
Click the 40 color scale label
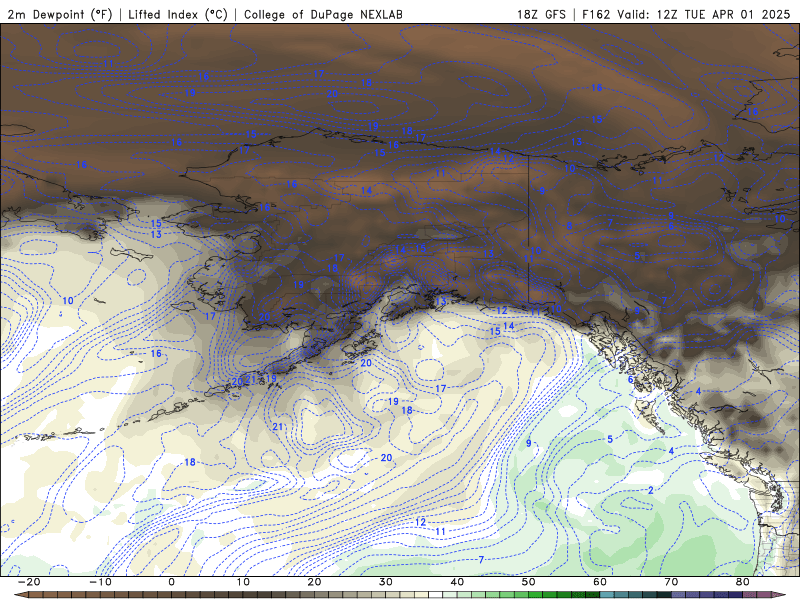[x=457, y=582]
